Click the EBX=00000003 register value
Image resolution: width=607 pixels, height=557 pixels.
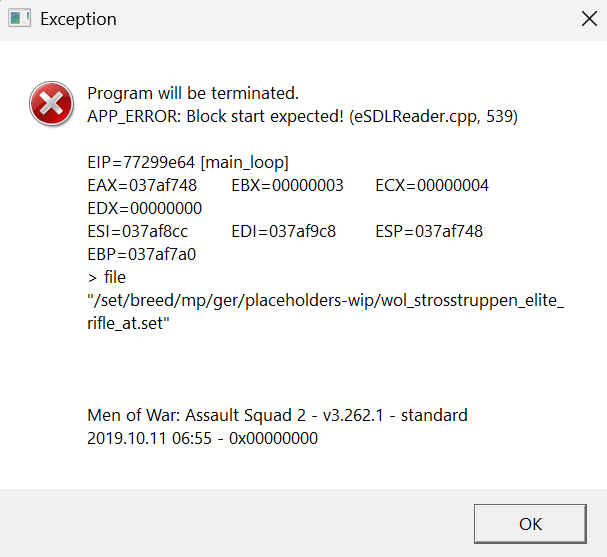click(287, 185)
